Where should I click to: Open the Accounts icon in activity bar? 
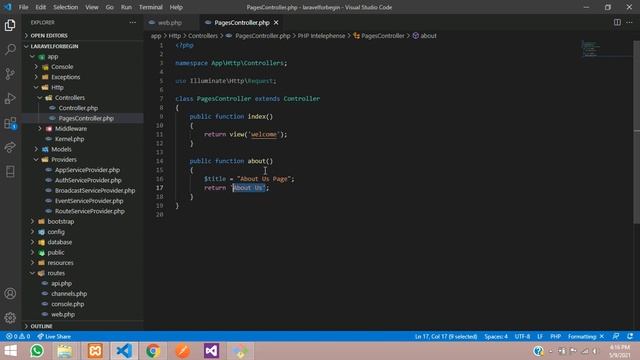10,293
